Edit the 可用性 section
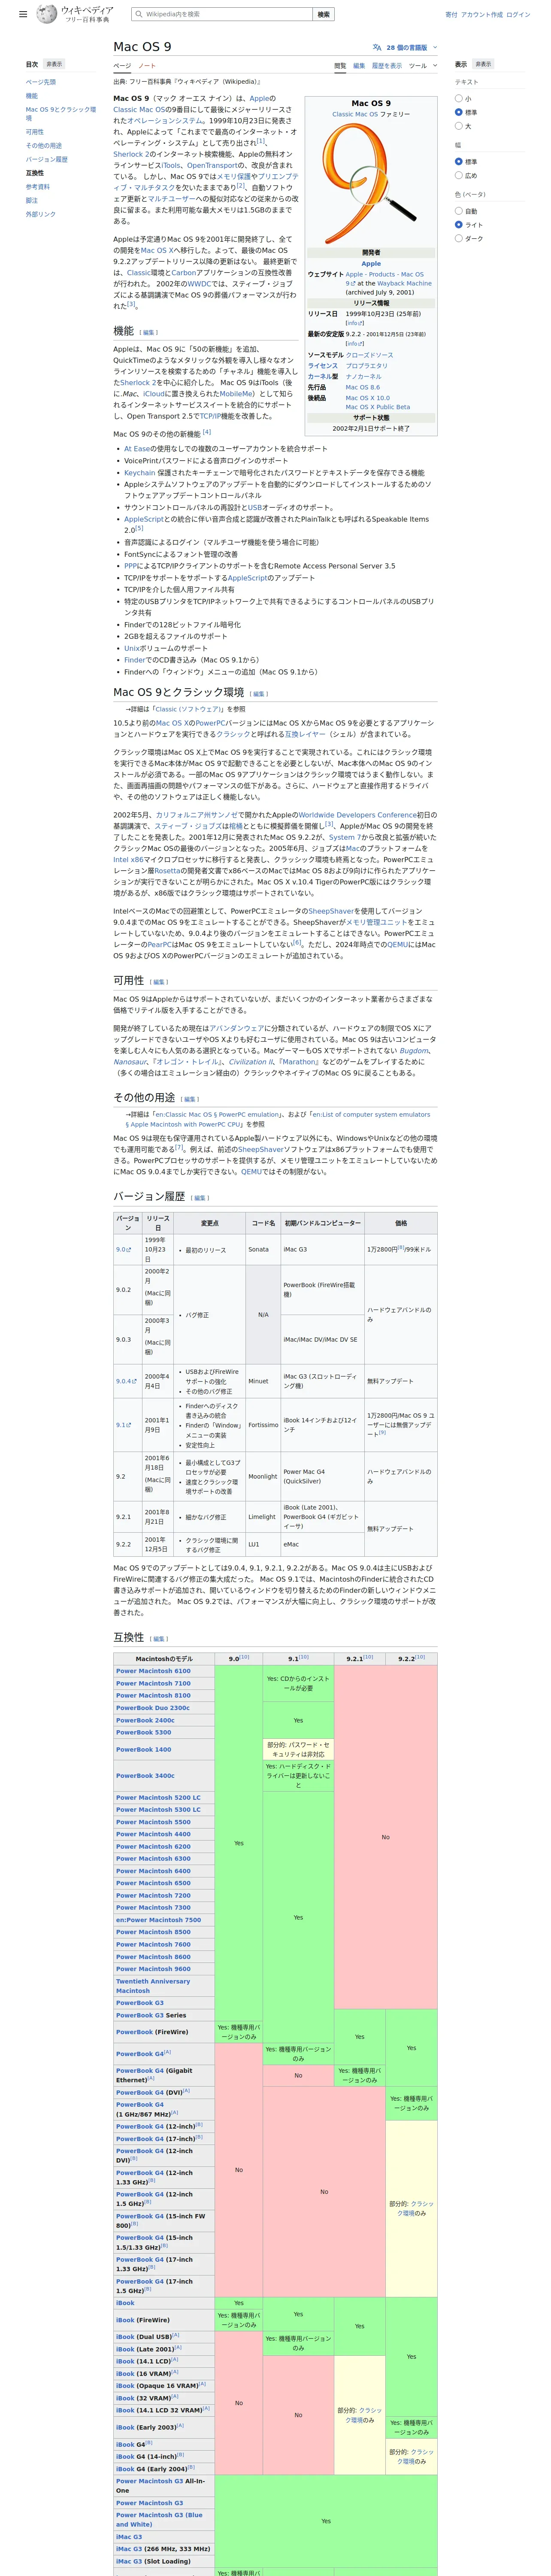The height and width of the screenshot is (2576, 551). [x=159, y=982]
